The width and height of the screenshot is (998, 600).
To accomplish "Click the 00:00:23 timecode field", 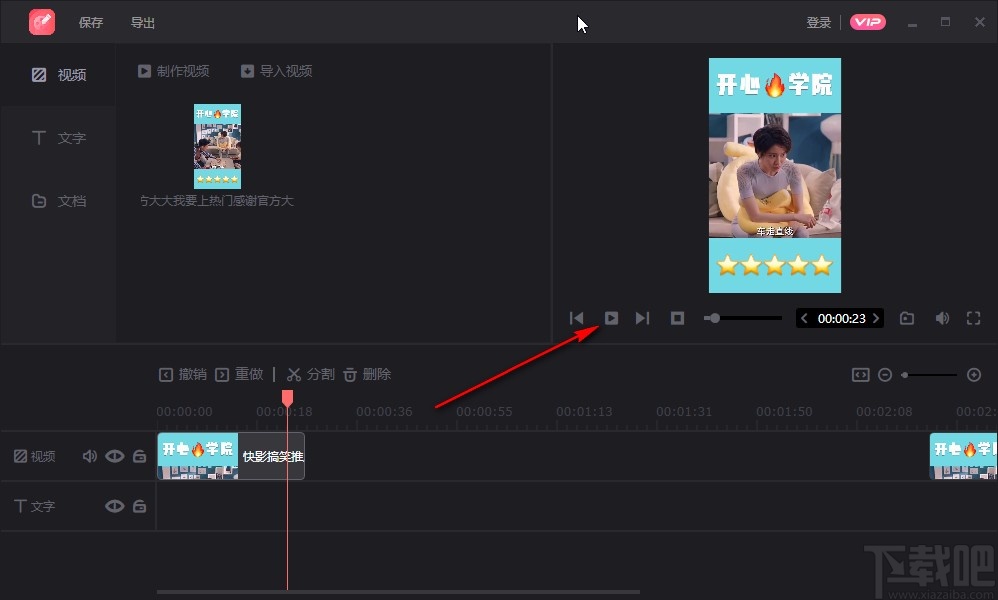I will coord(841,318).
